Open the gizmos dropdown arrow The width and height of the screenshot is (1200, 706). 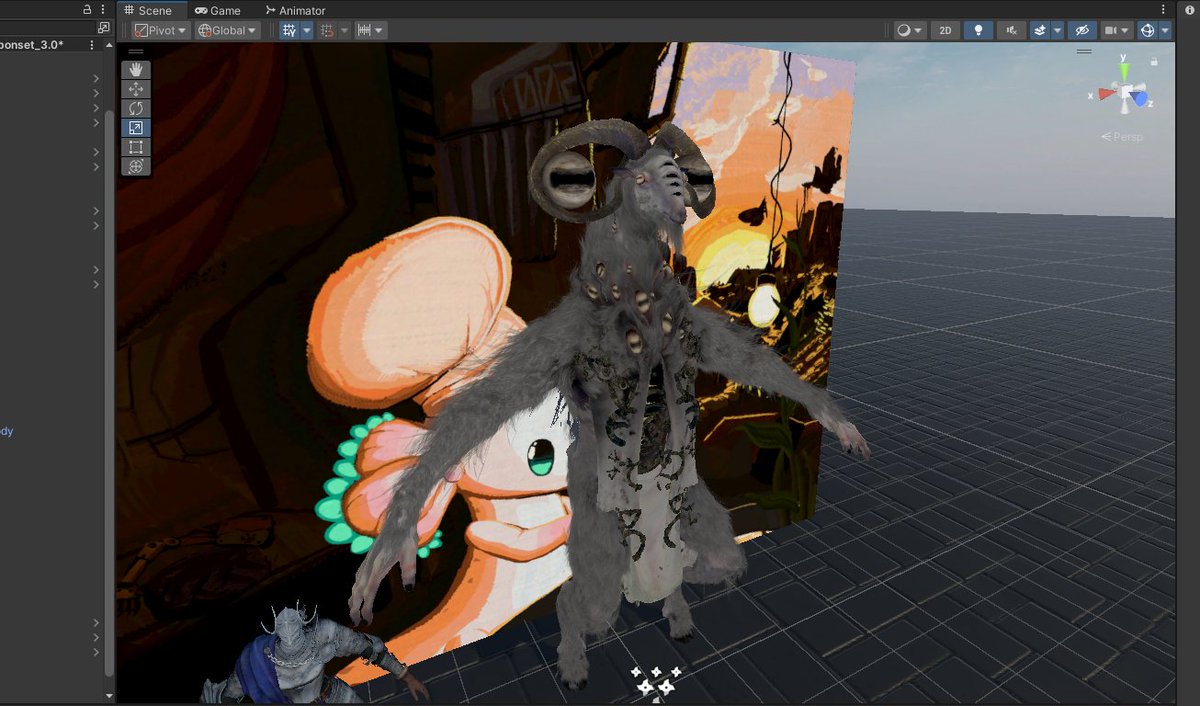coord(1164,30)
